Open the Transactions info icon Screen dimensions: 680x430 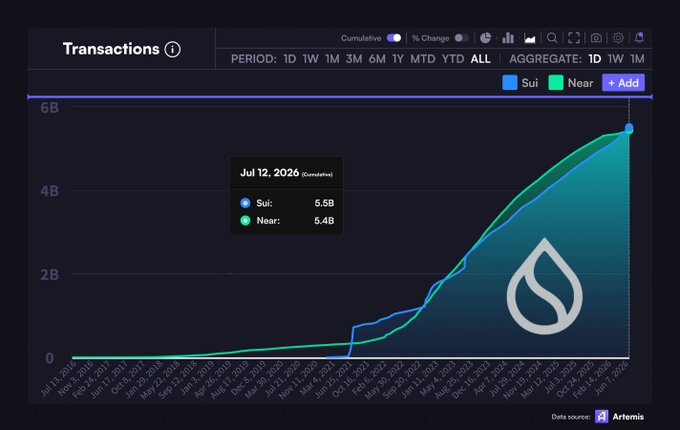click(172, 49)
